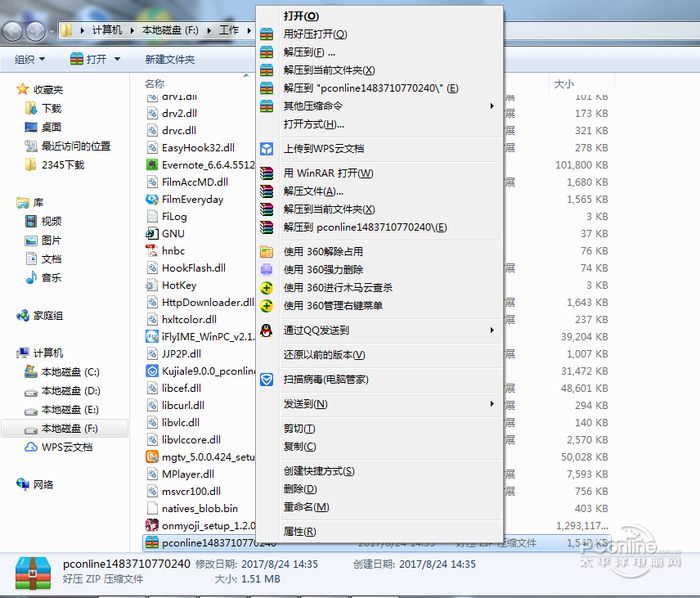Open the dropdown arrow next to 打开
The height and width of the screenshot is (598, 700).
point(117,59)
